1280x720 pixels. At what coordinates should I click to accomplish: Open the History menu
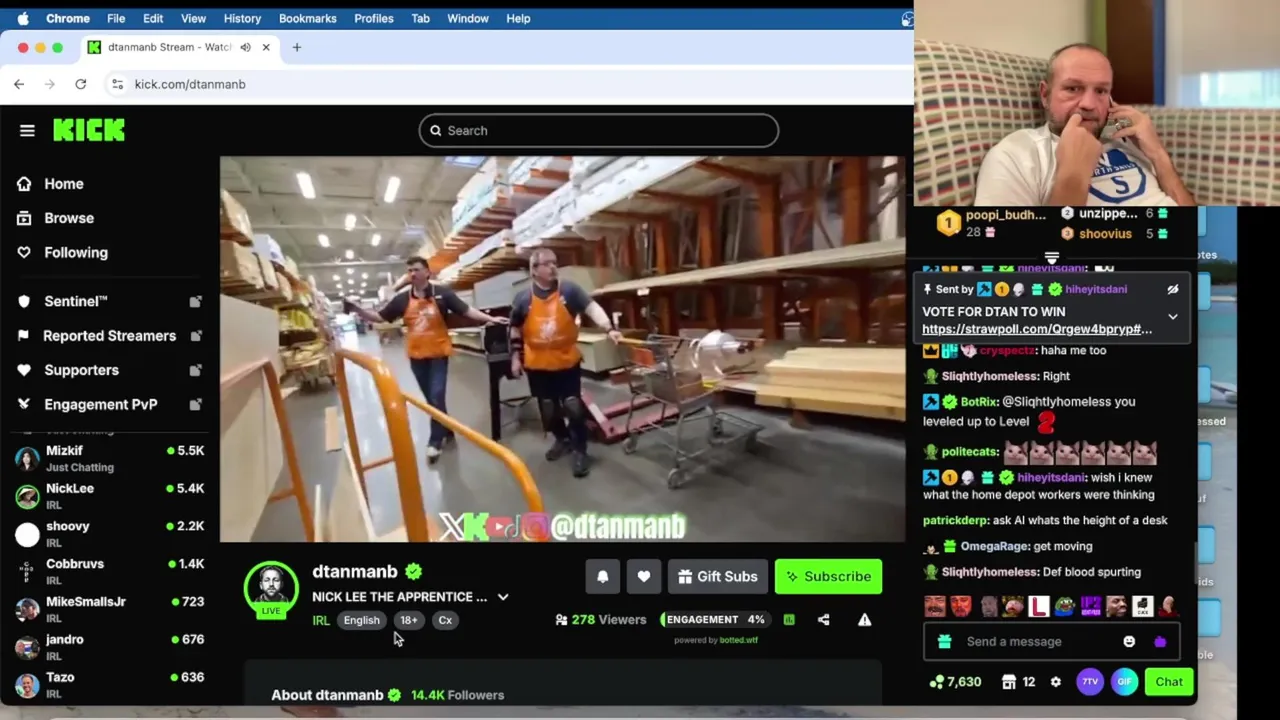(242, 18)
